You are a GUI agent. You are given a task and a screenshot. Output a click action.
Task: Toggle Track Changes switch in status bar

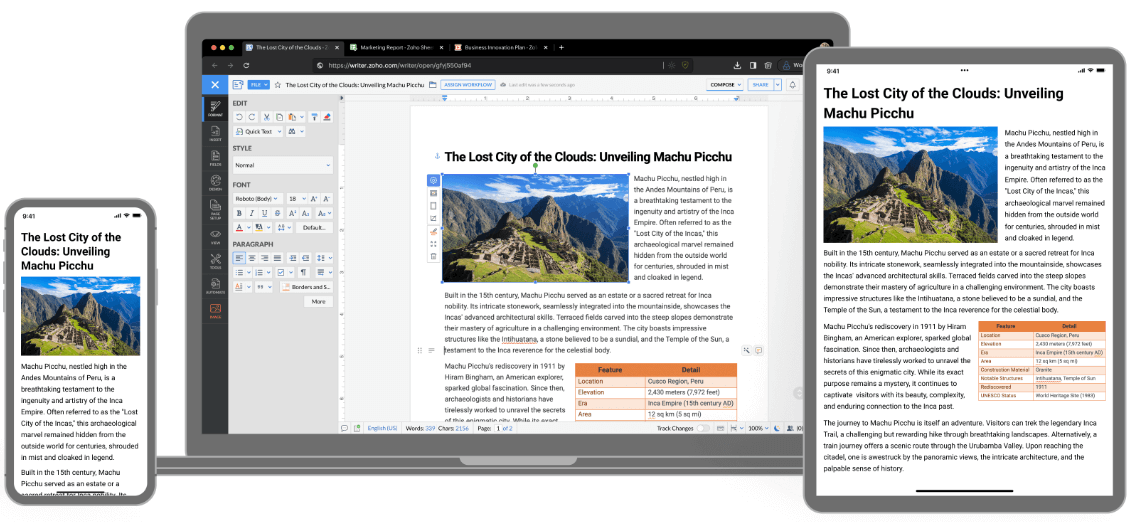[x=703, y=428]
